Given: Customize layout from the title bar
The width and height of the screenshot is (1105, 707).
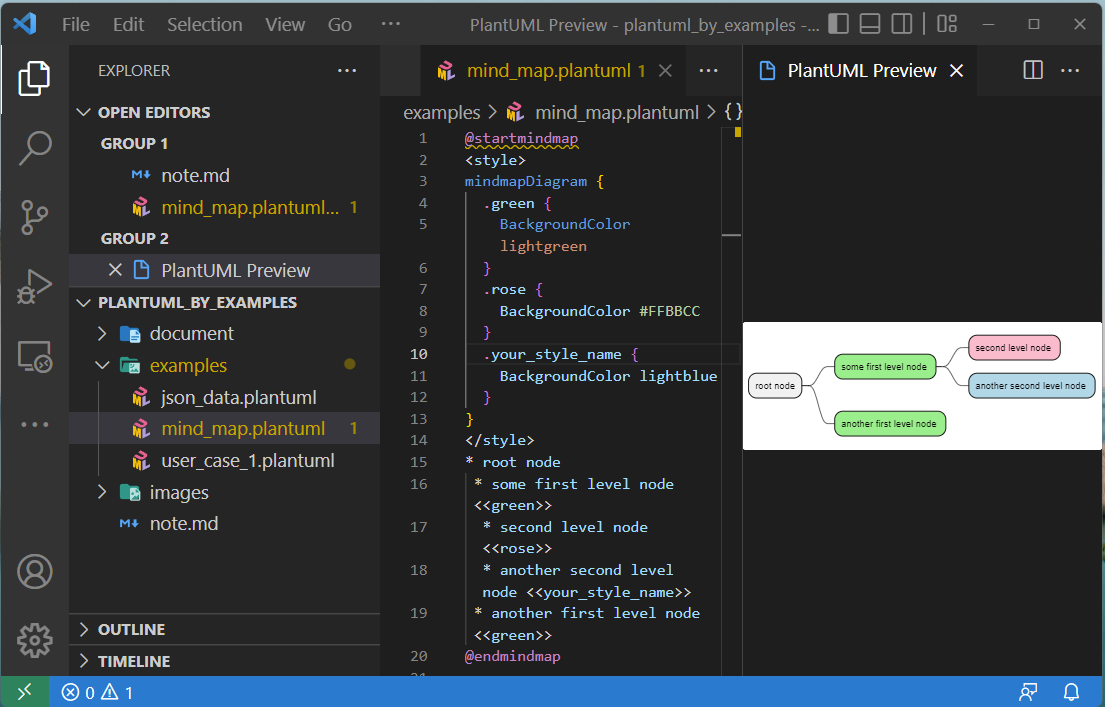Looking at the screenshot, I should click(x=946, y=24).
